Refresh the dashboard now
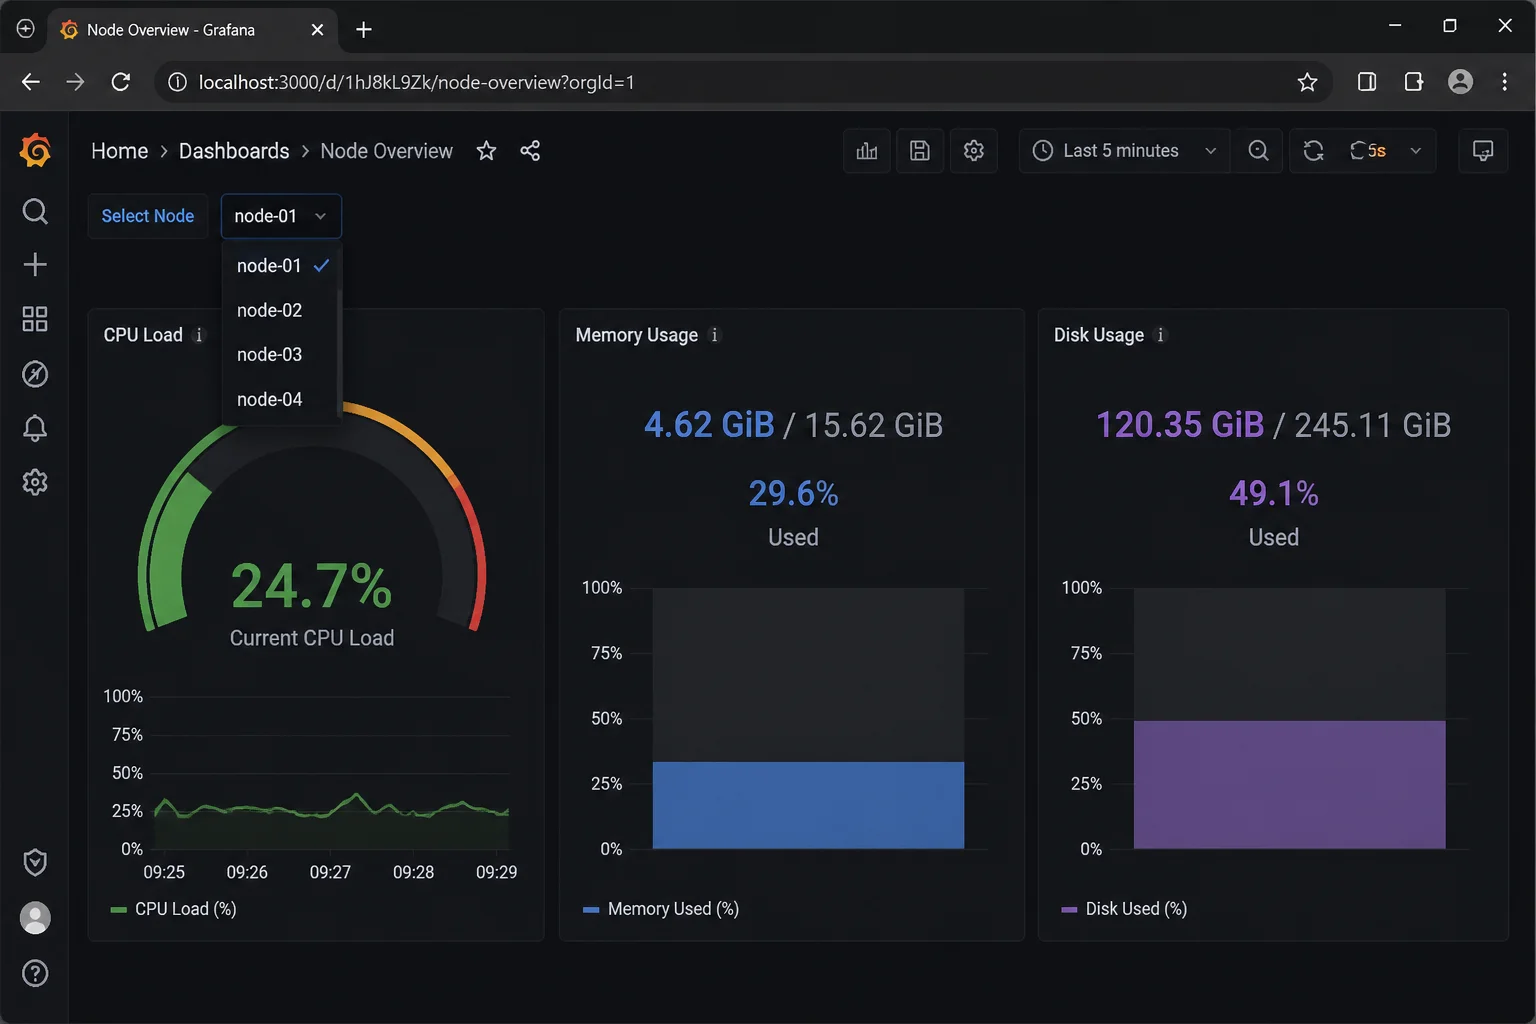Screen dimensions: 1536x1024 pyautogui.click(x=1314, y=151)
